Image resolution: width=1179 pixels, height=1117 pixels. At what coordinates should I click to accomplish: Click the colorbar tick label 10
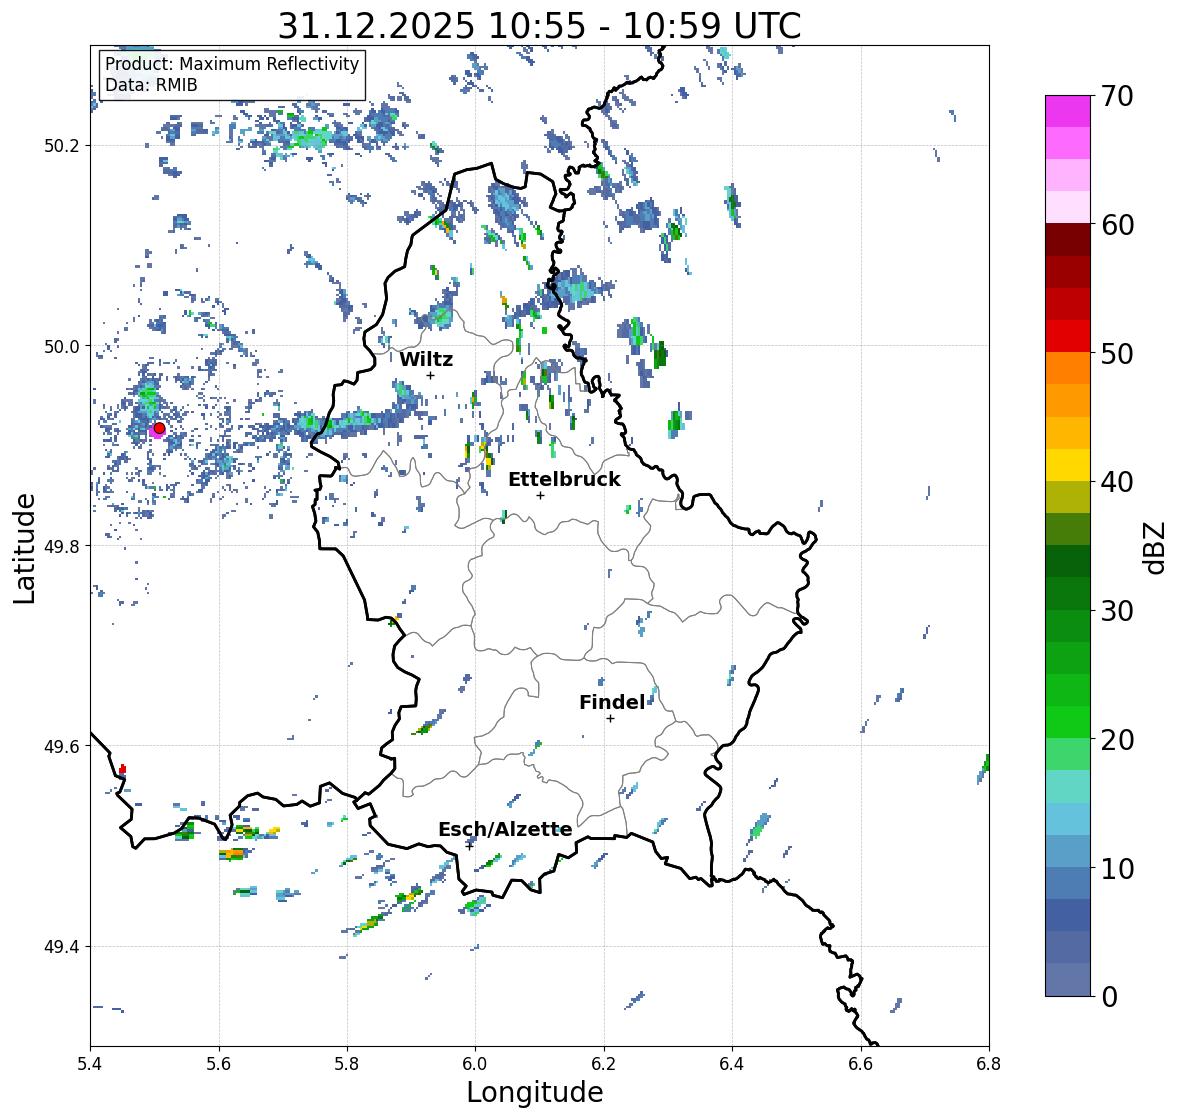pos(1117,868)
